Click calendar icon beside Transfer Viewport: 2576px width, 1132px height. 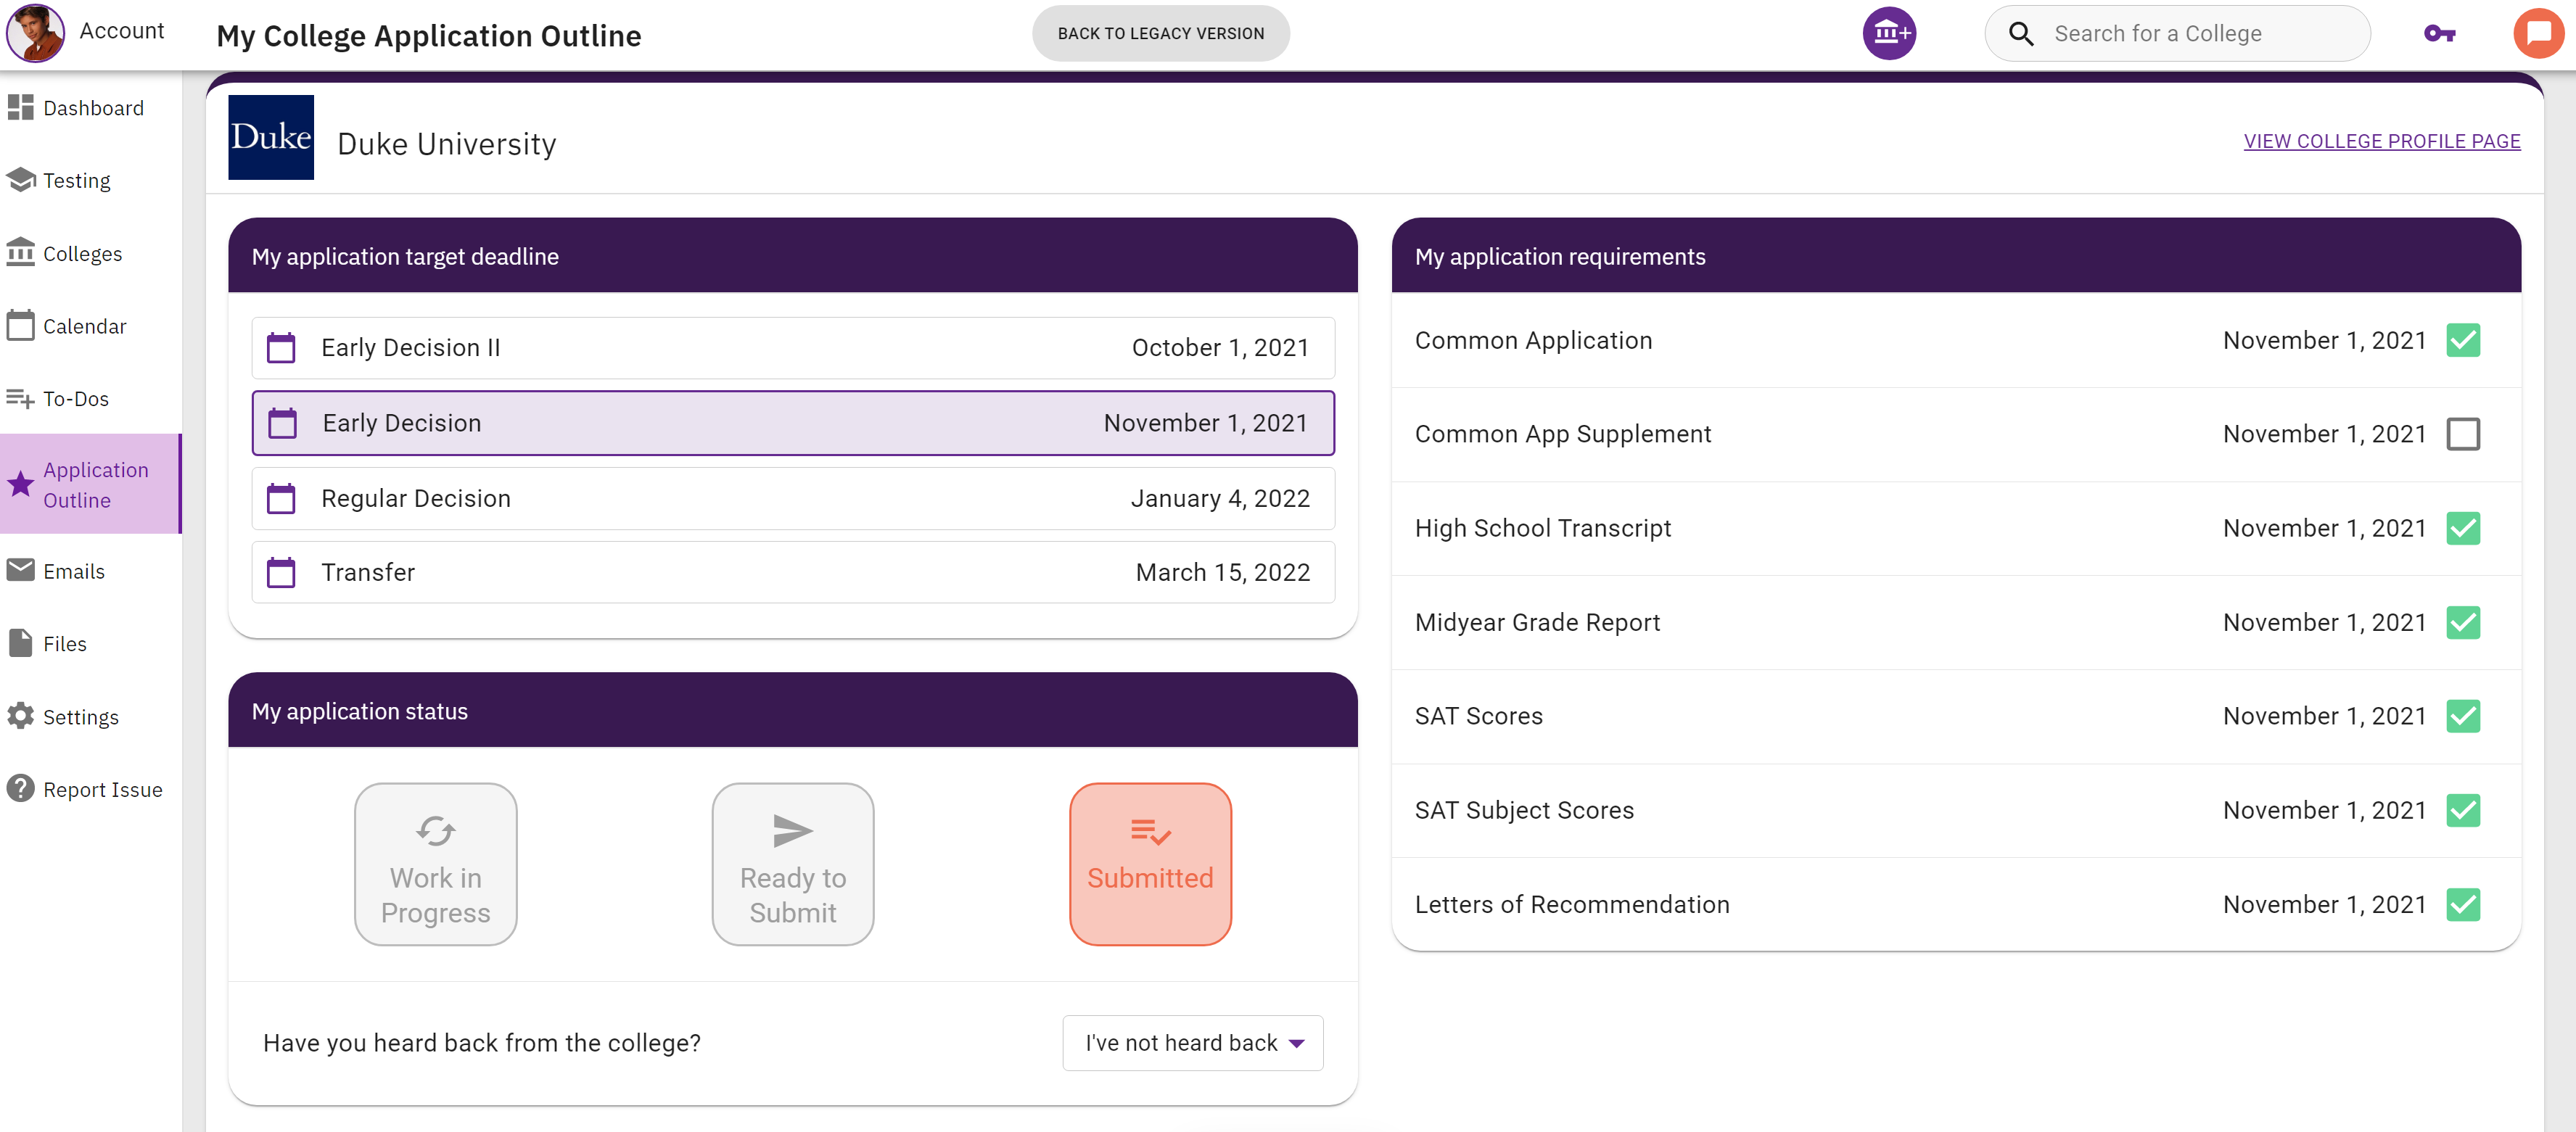(x=281, y=572)
